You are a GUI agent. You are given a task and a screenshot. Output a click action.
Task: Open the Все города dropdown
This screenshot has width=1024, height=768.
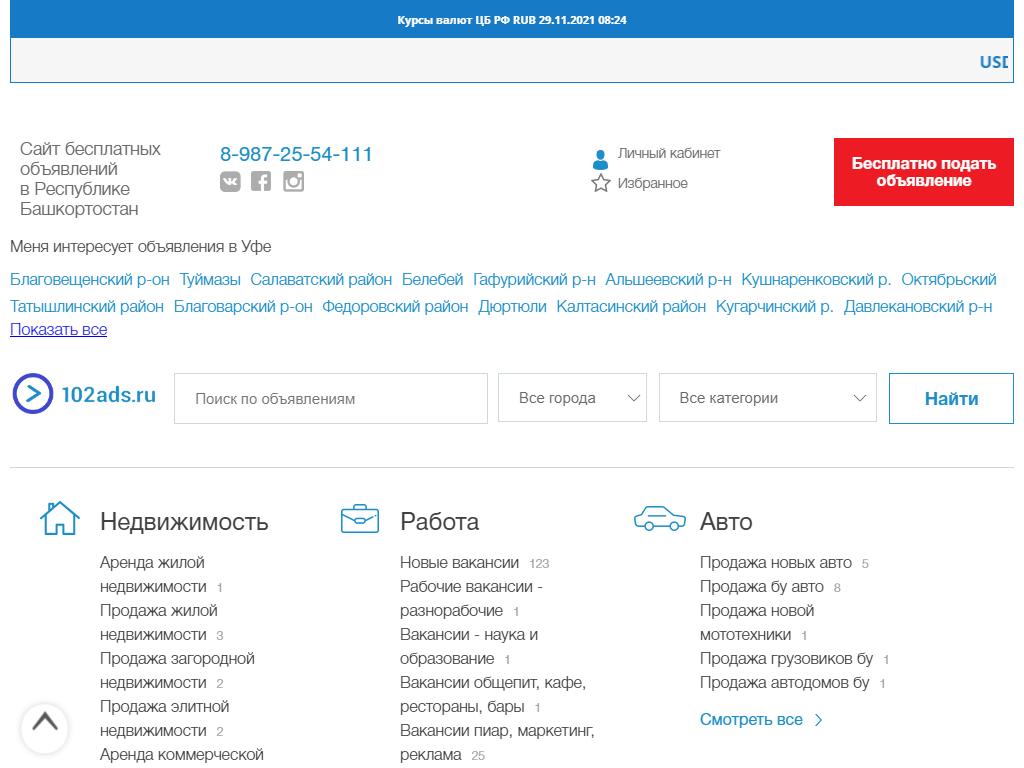(572, 398)
